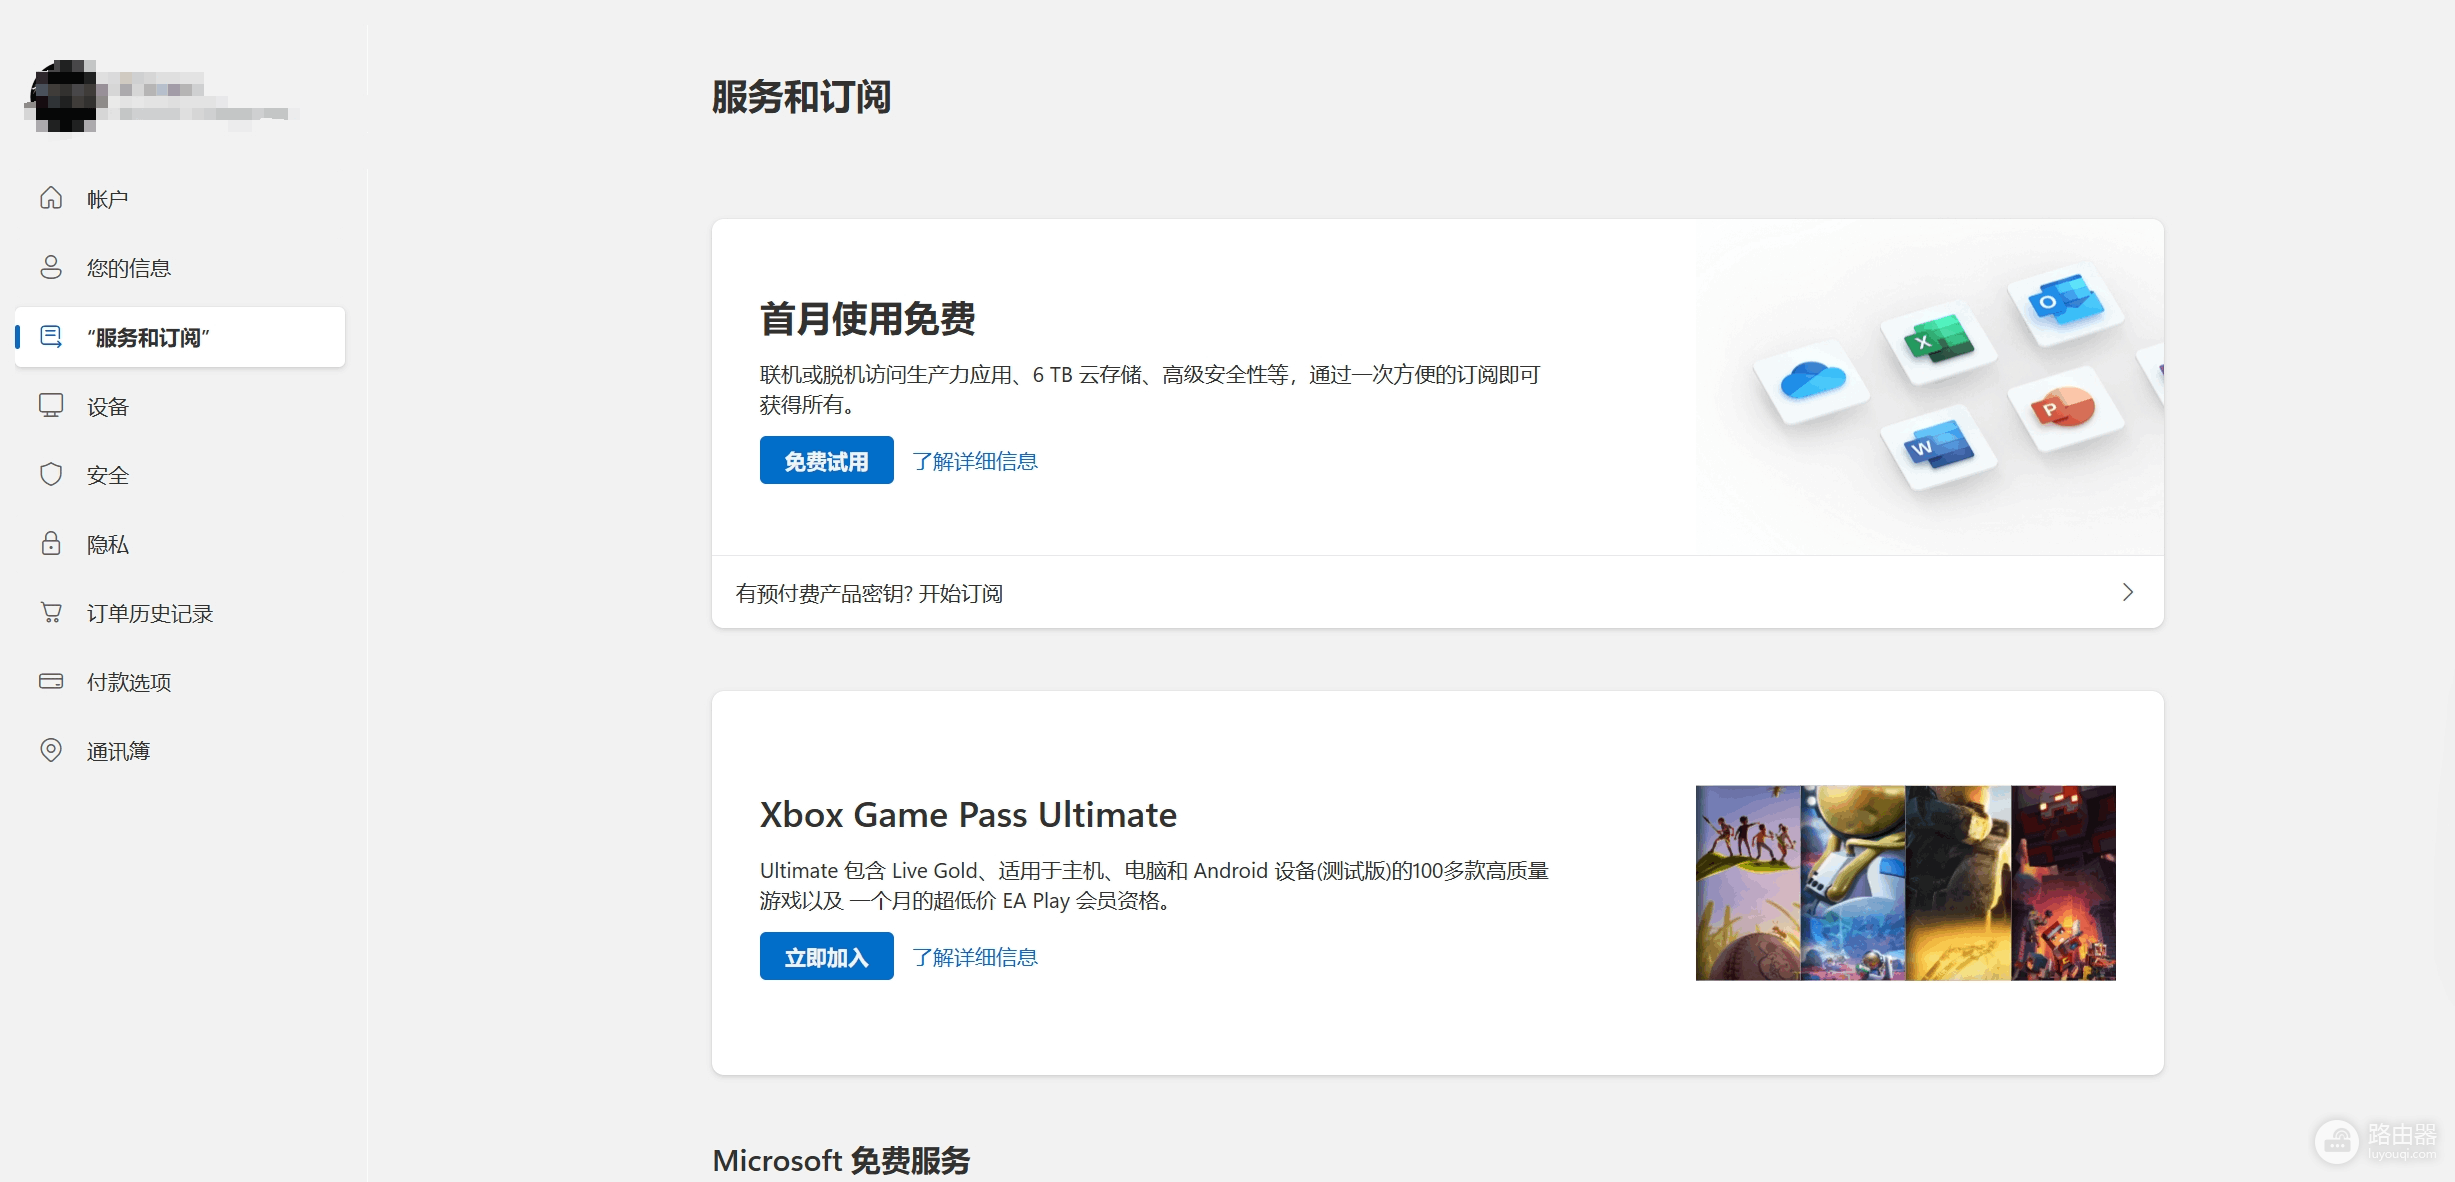Click the Xbox Game Pass games artwork
Viewport: 2455px width, 1182px height.
(1905, 883)
